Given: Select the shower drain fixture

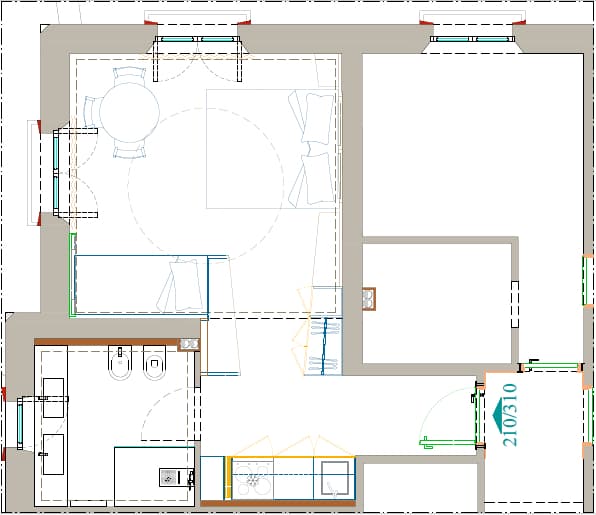Looking at the screenshot, I should tap(168, 477).
